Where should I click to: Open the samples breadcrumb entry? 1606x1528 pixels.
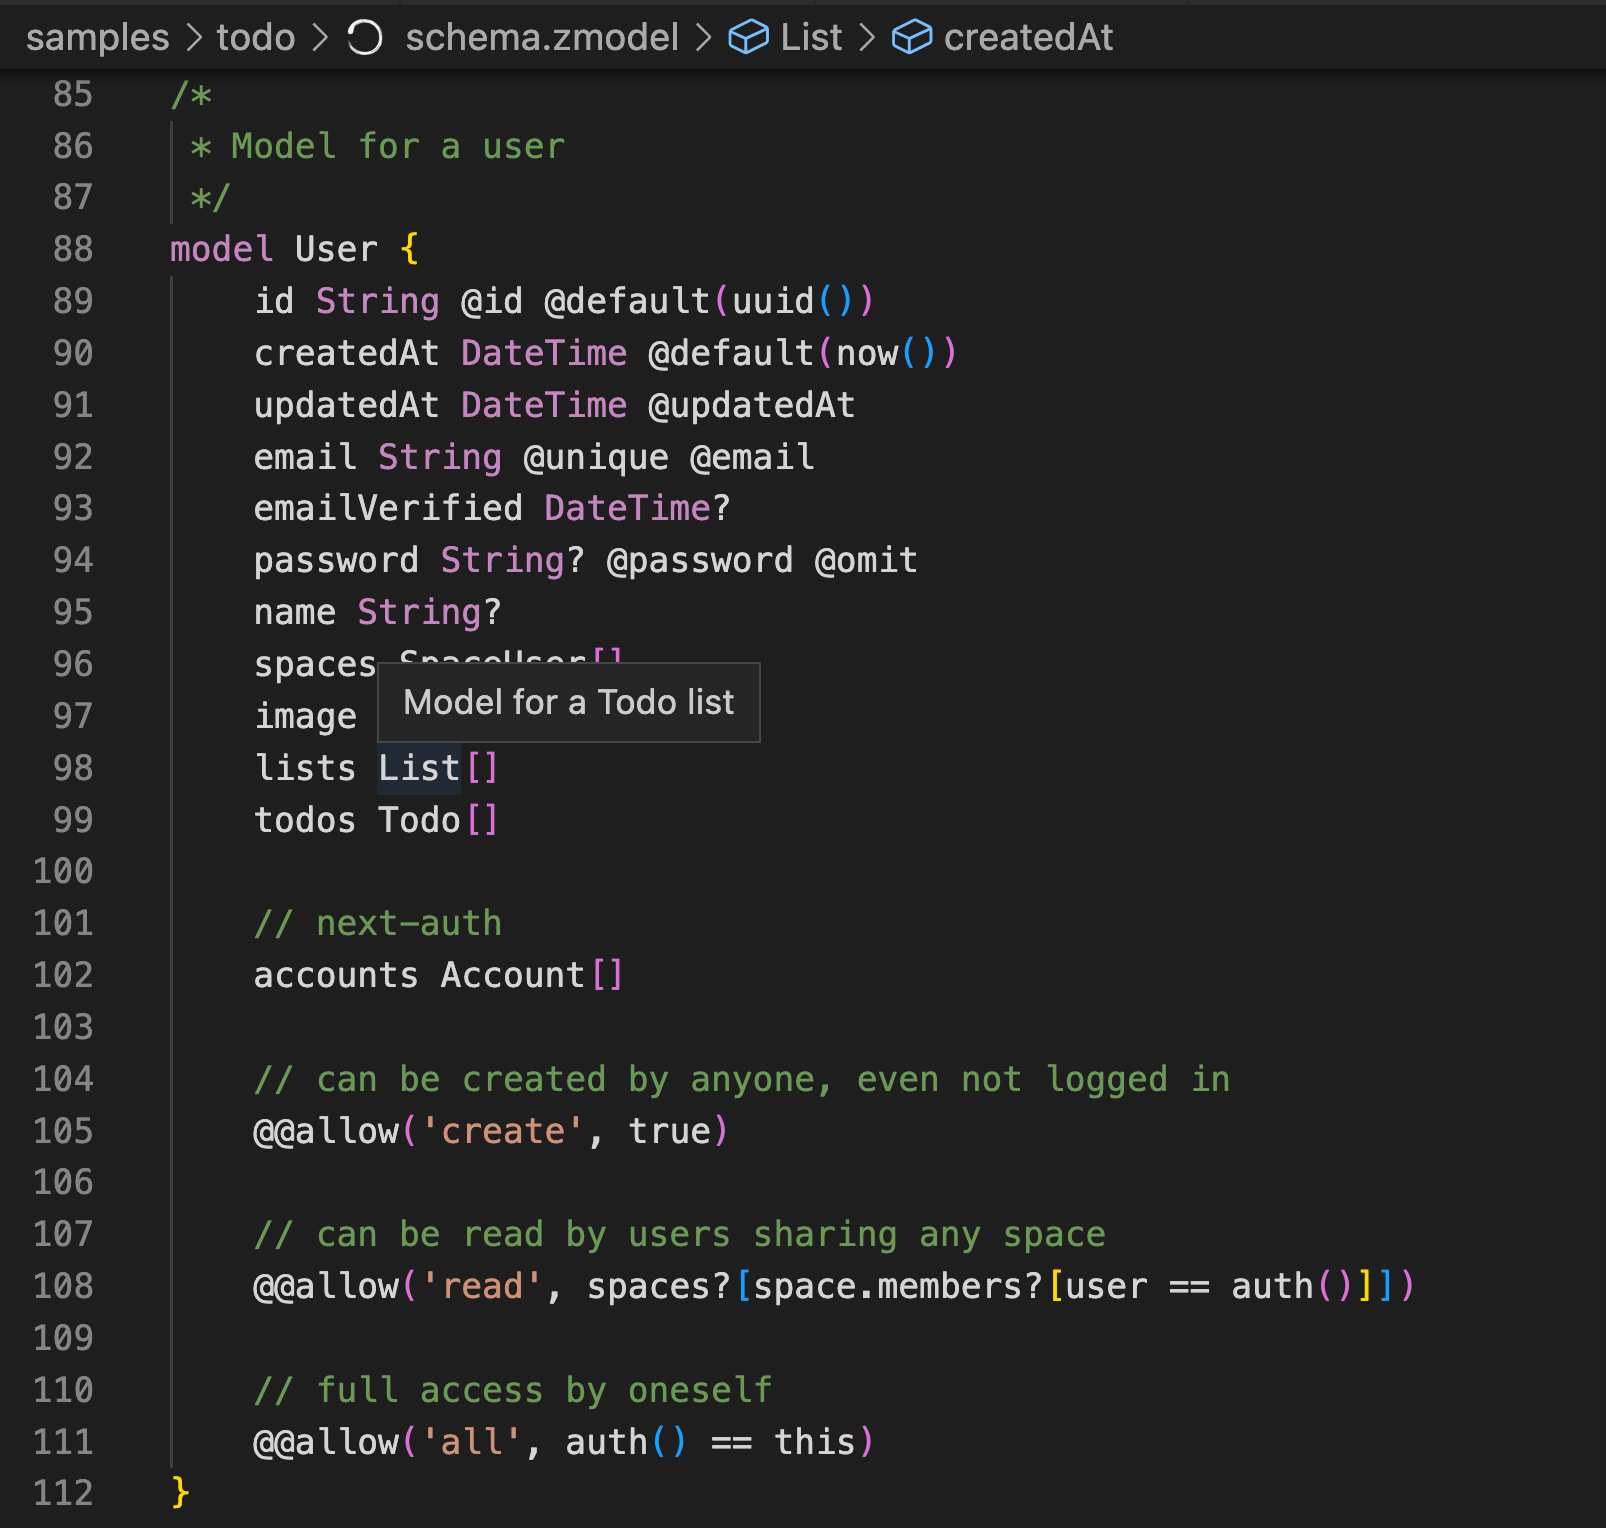tap(98, 37)
